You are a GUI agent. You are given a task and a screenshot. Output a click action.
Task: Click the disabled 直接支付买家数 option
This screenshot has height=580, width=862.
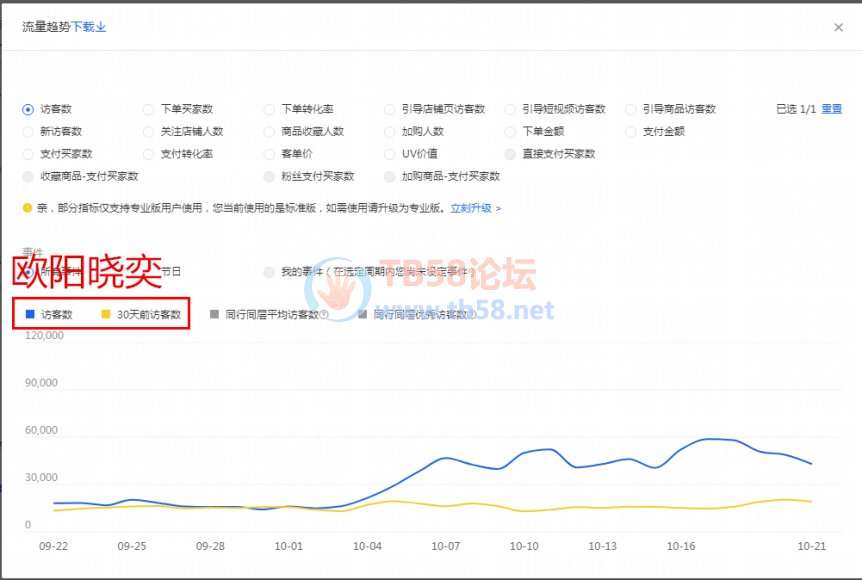coord(510,154)
